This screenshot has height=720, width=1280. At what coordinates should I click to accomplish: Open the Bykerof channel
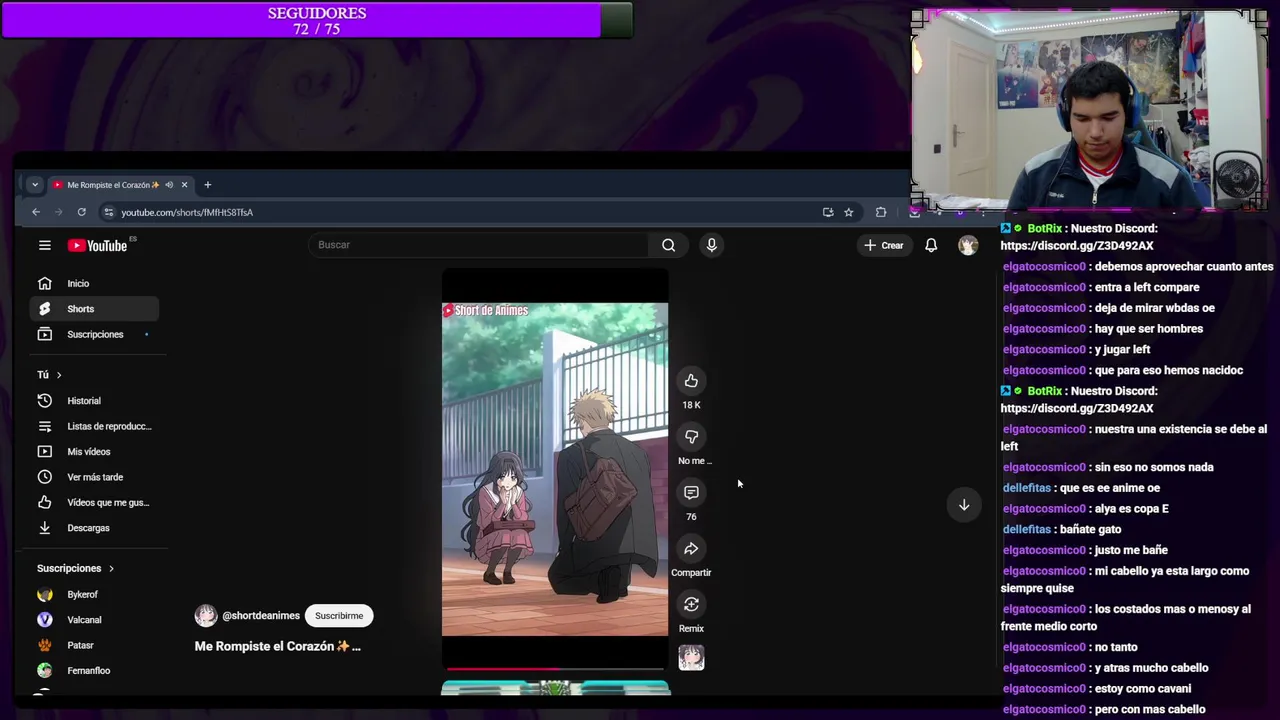(x=94, y=595)
